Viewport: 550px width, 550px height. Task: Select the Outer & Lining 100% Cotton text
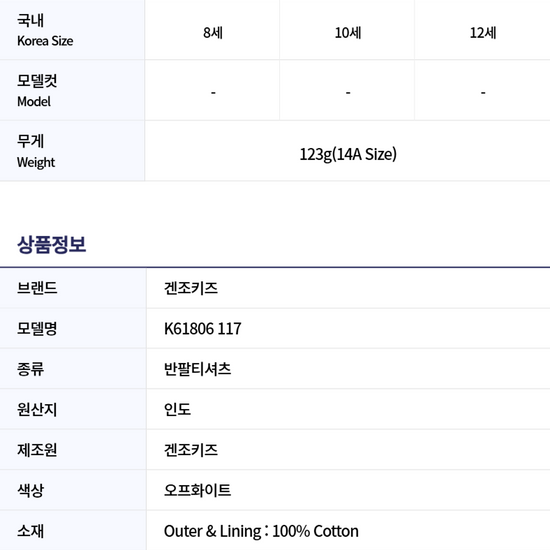(261, 531)
